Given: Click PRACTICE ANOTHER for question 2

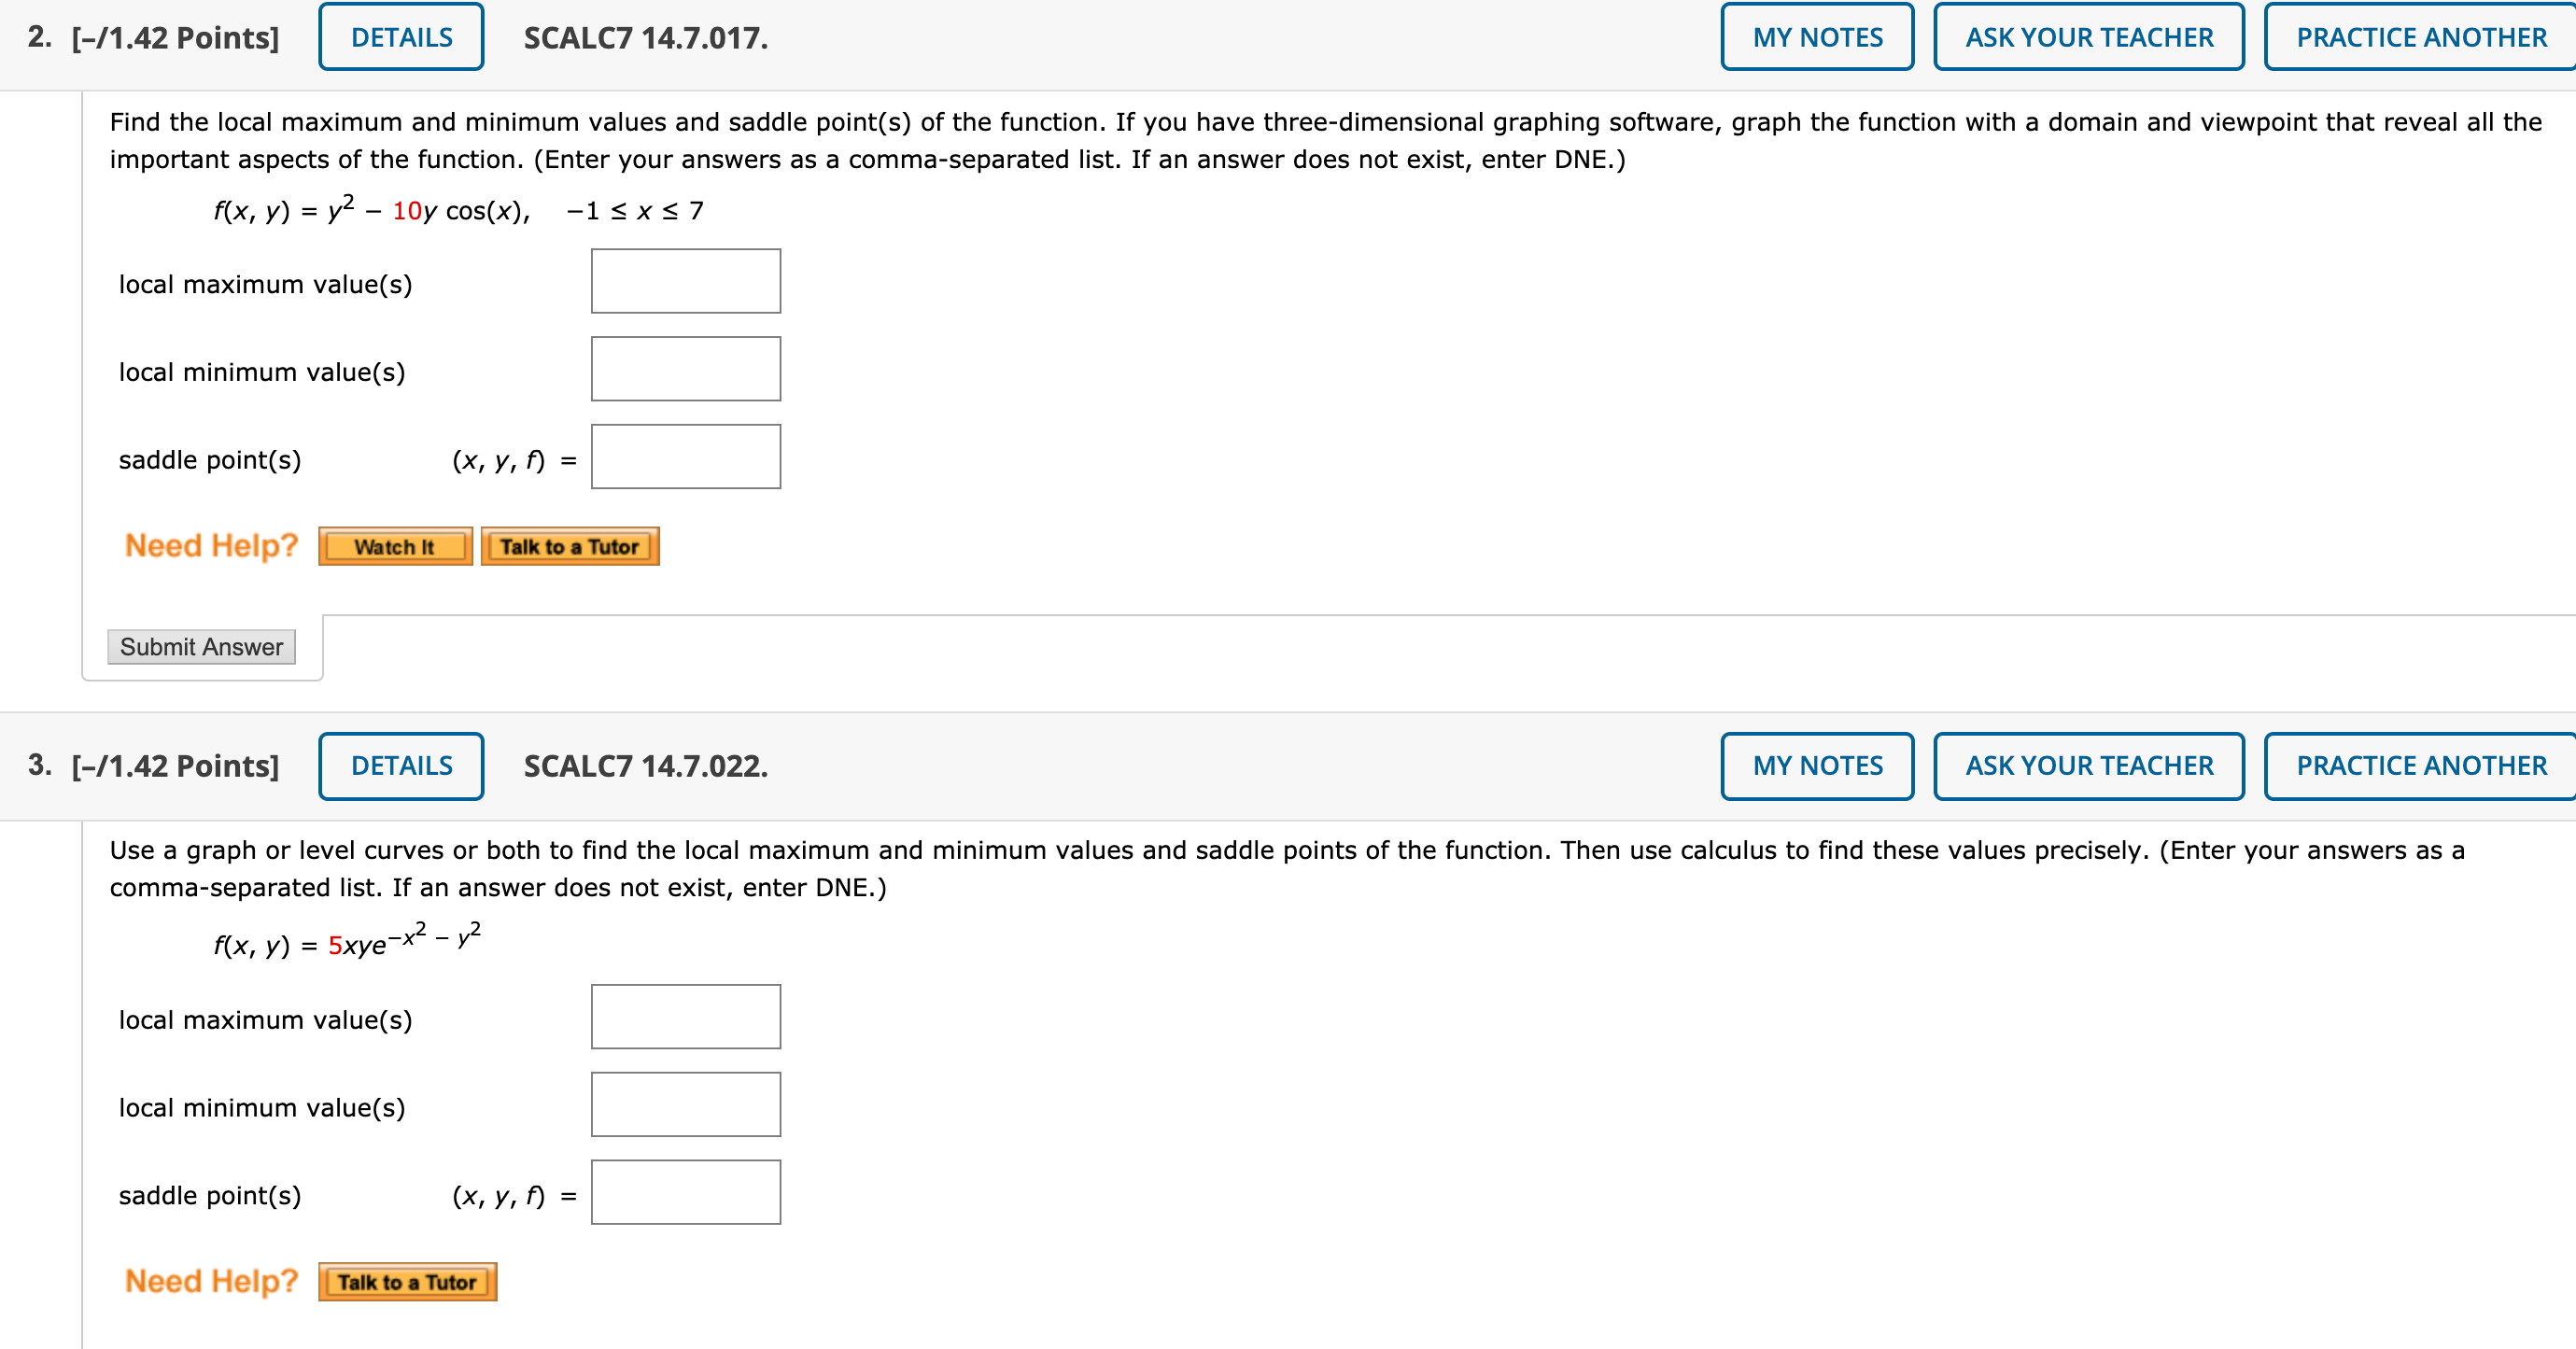Looking at the screenshot, I should [2420, 37].
